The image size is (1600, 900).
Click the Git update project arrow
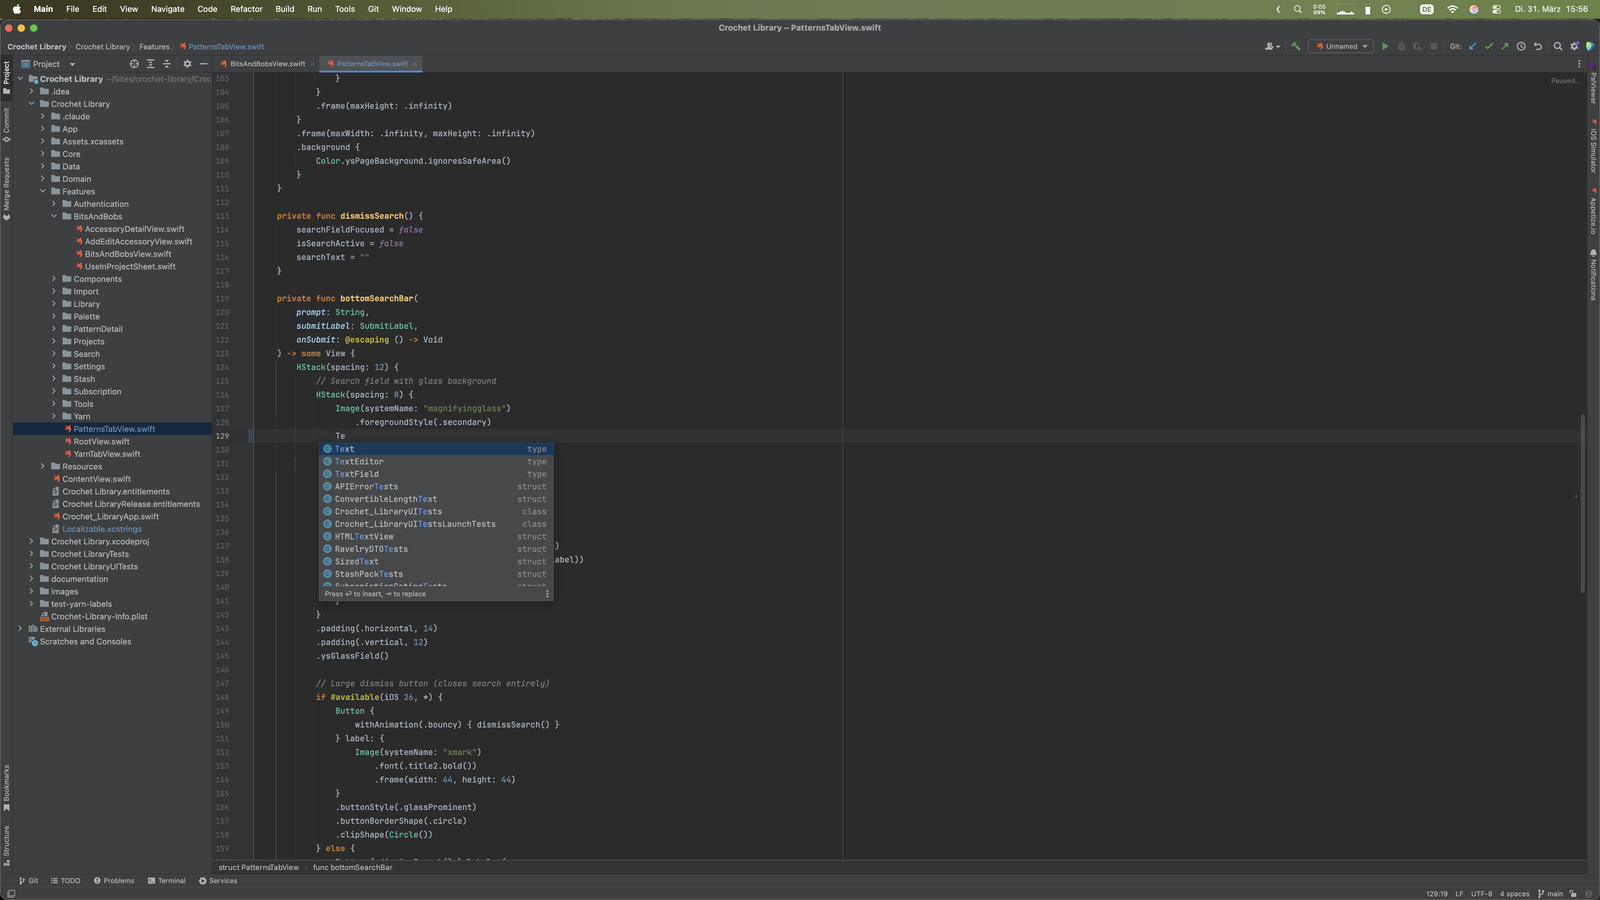point(1472,46)
